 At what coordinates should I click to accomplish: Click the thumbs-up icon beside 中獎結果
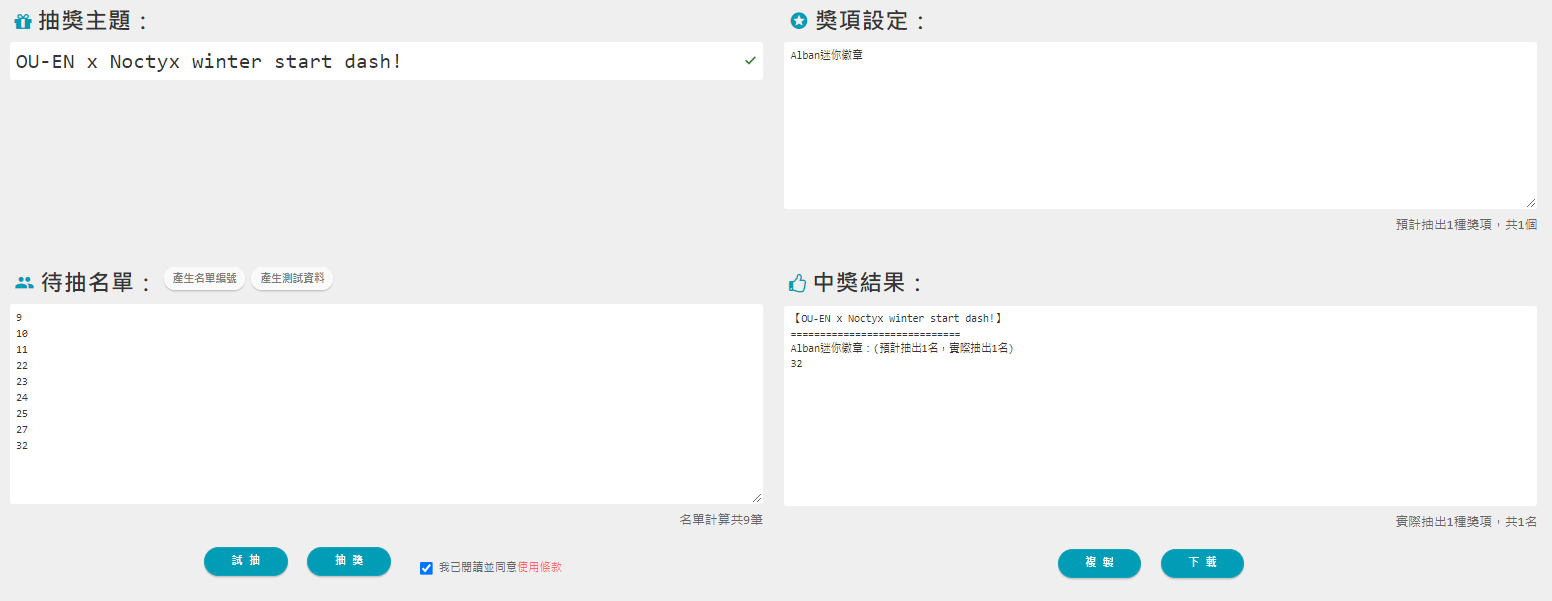coord(797,283)
